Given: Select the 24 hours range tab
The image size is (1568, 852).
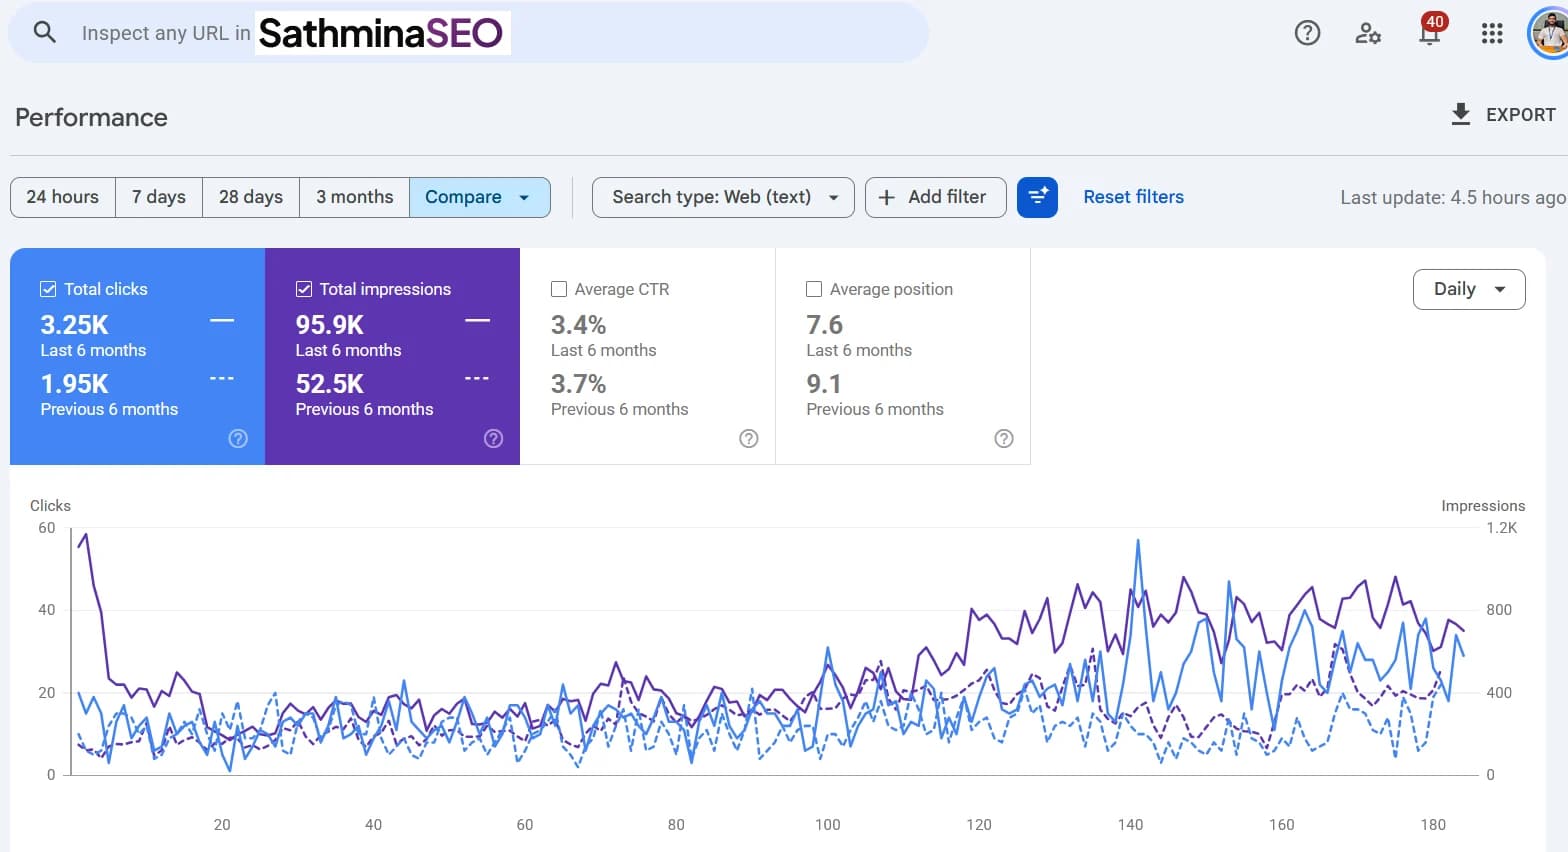Looking at the screenshot, I should pos(63,197).
